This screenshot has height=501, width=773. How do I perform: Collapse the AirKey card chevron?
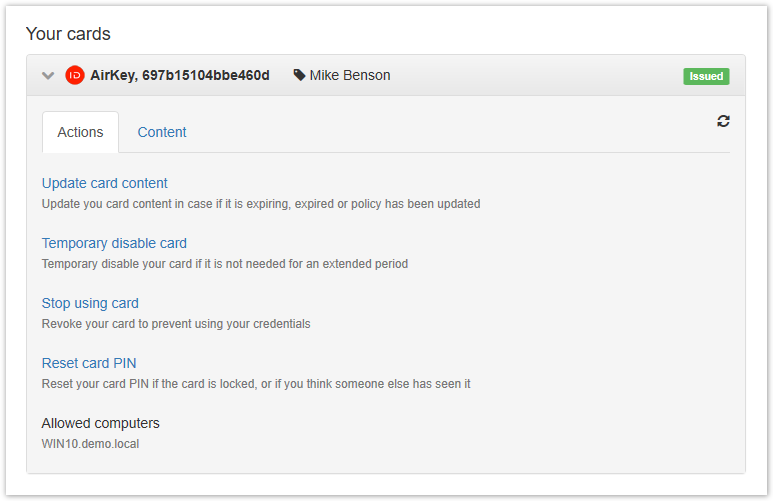(x=48, y=76)
